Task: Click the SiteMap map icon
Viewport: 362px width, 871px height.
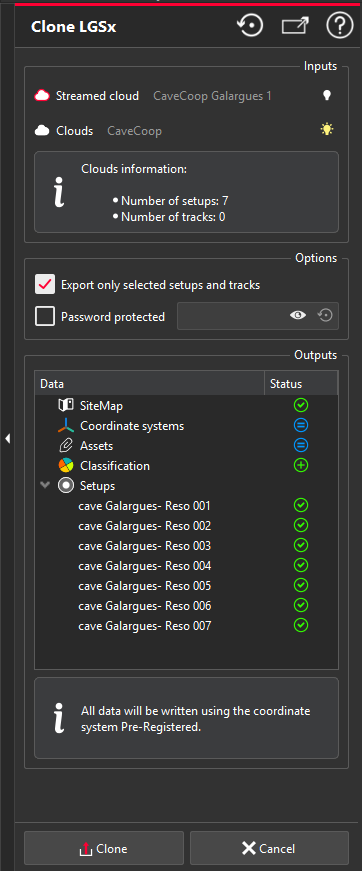Action: (66, 405)
